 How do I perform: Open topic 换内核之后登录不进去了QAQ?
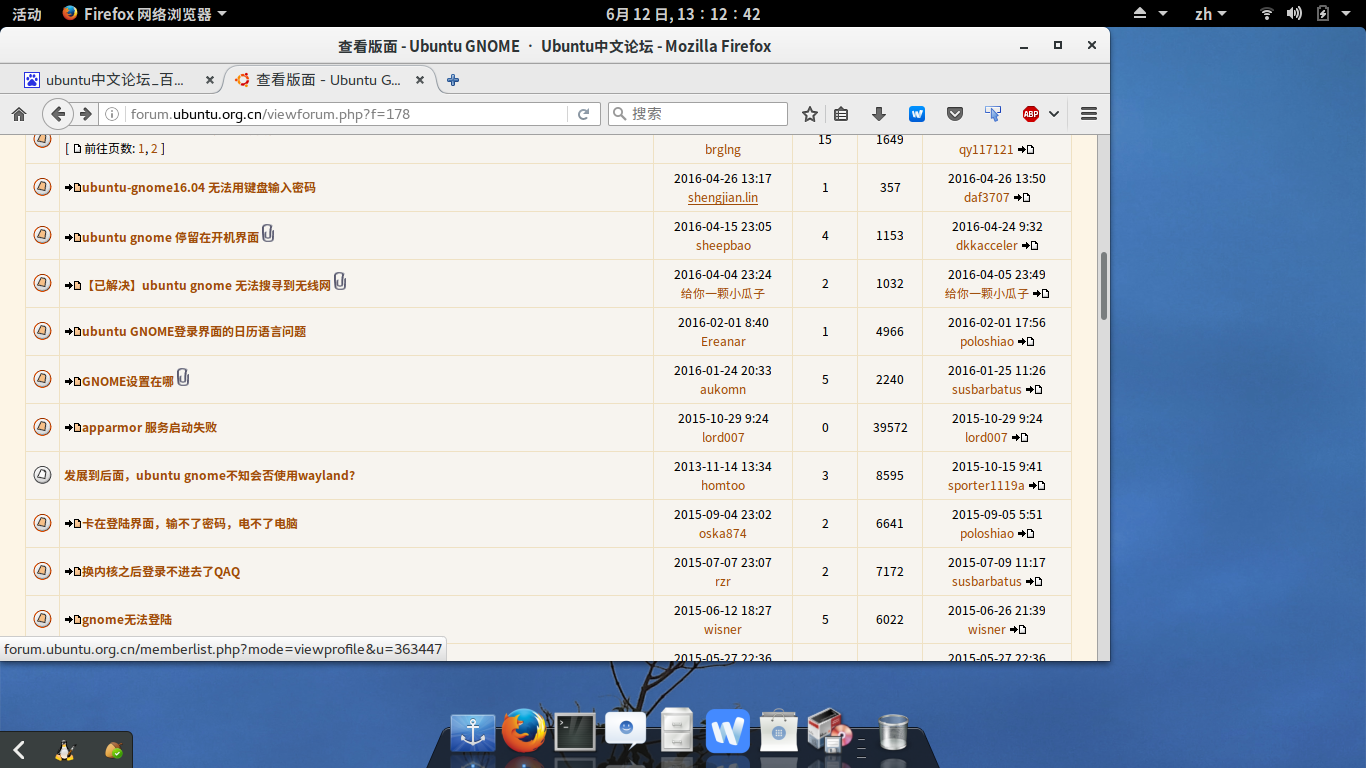pyautogui.click(x=161, y=571)
